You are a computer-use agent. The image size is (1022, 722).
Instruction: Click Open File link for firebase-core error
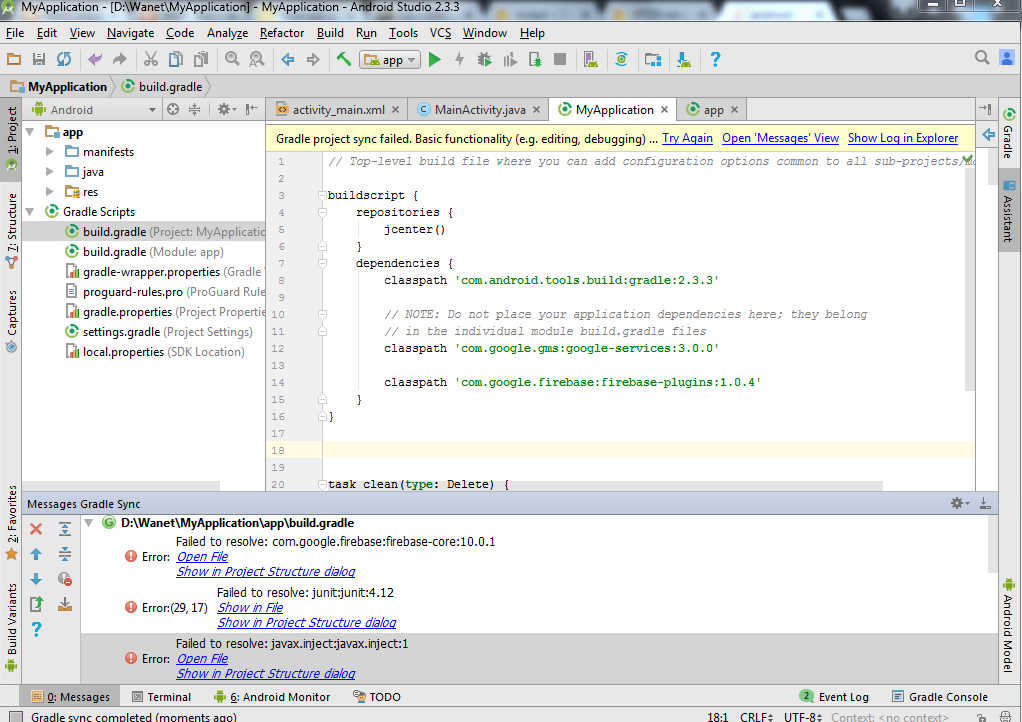(202, 556)
